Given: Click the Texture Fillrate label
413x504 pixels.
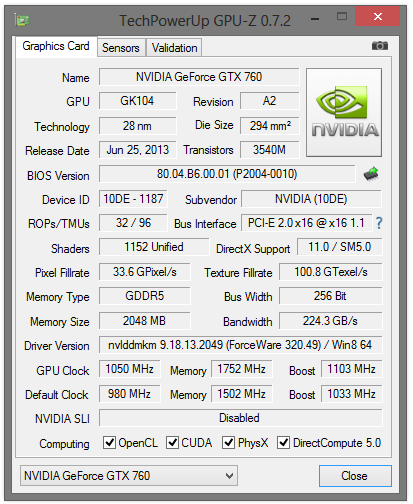Looking at the screenshot, I should pos(238,273).
